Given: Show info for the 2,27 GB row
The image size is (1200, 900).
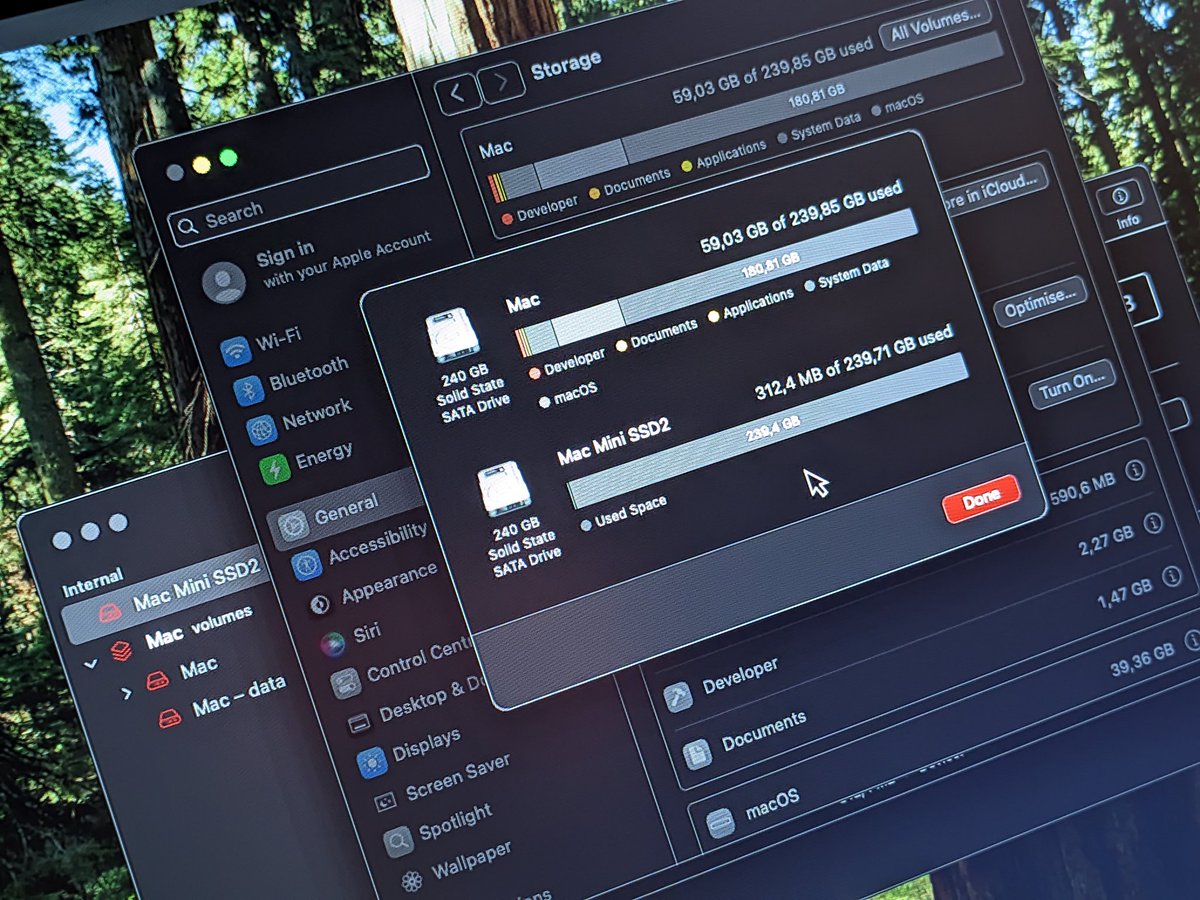Looking at the screenshot, I should pyautogui.click(x=1153, y=522).
